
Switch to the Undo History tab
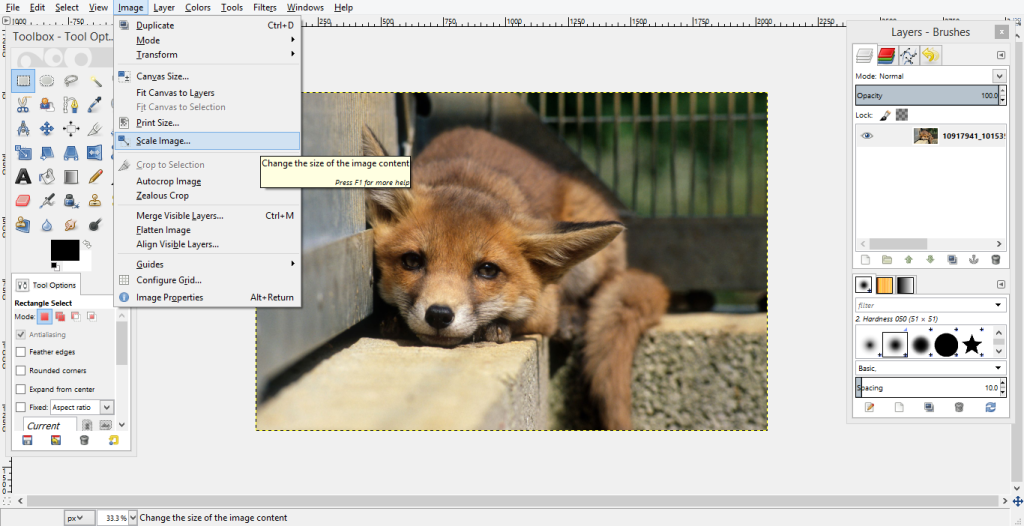(x=931, y=56)
